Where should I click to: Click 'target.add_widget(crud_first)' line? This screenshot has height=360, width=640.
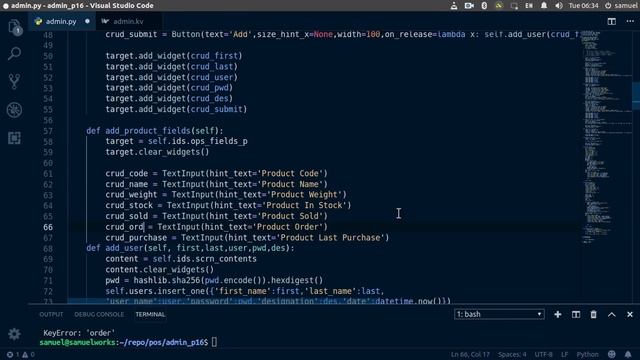coord(174,56)
